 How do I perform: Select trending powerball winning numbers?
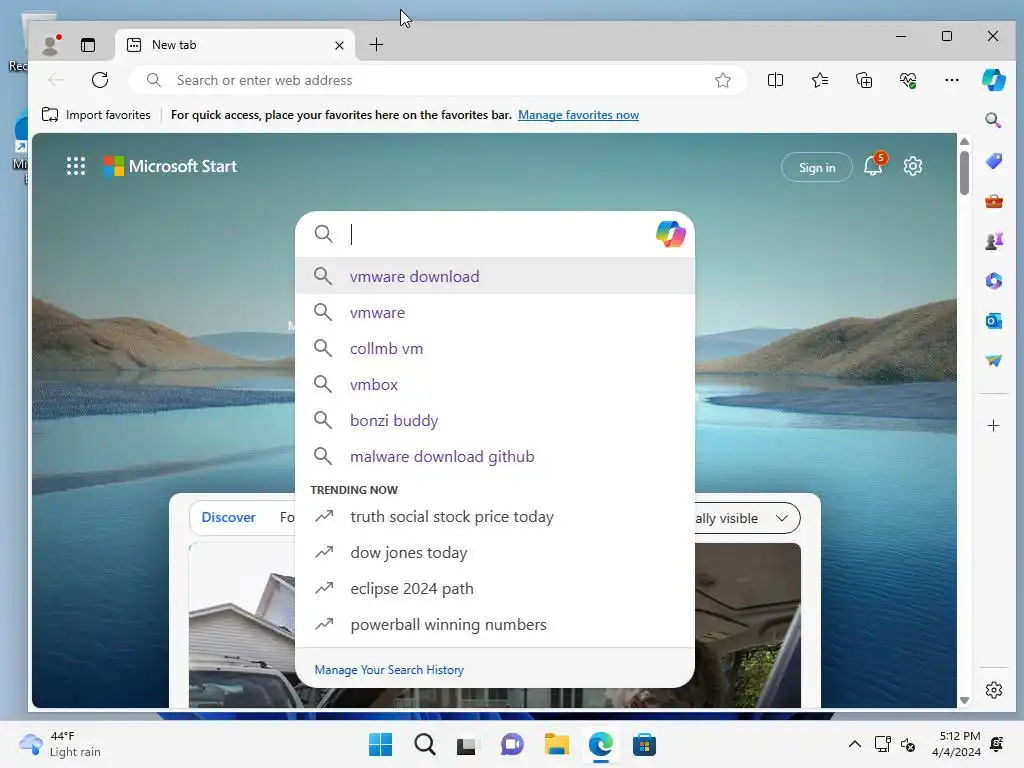(x=494, y=624)
